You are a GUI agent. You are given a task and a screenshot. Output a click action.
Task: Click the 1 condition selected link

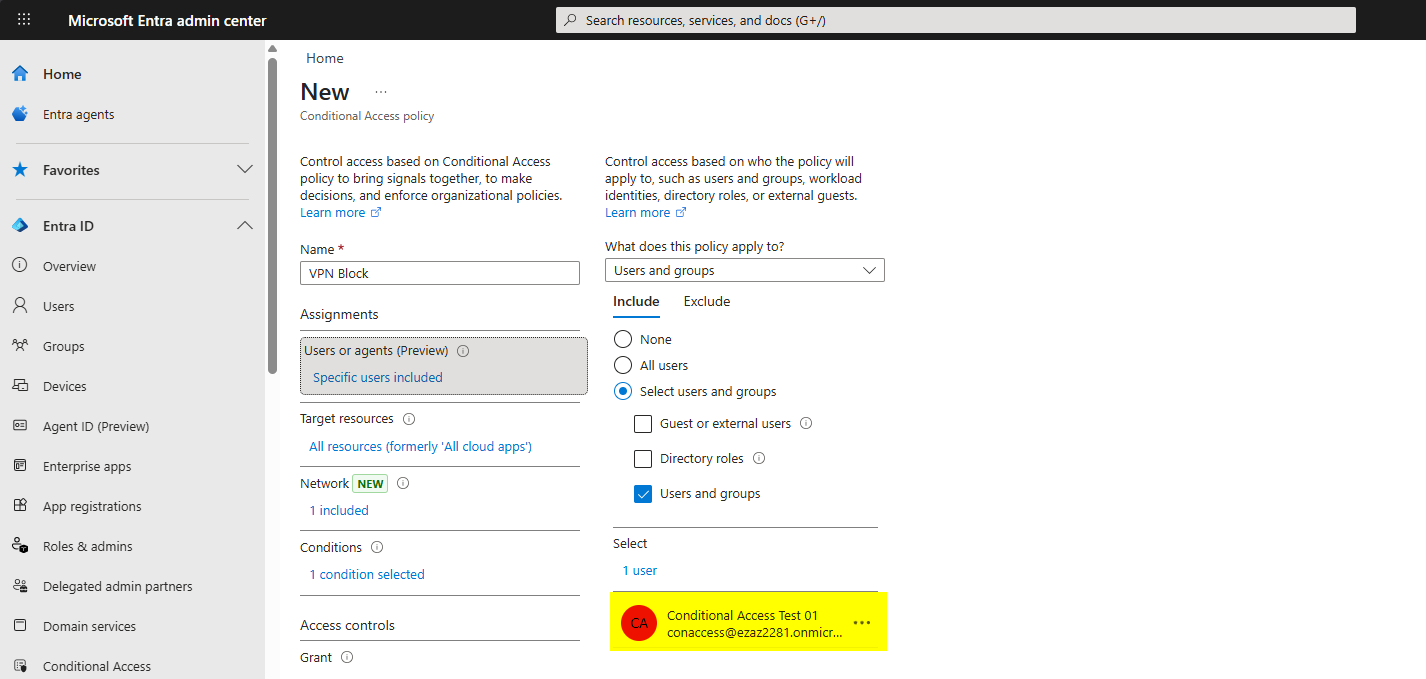pos(367,574)
